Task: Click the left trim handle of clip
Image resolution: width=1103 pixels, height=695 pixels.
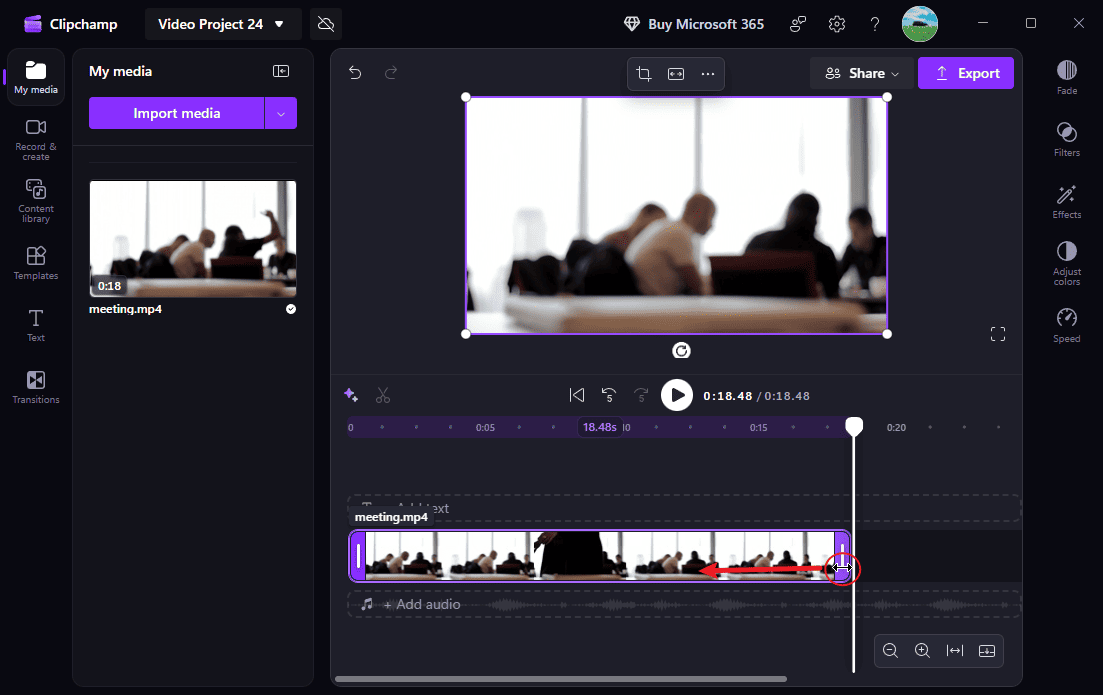Action: click(x=358, y=556)
